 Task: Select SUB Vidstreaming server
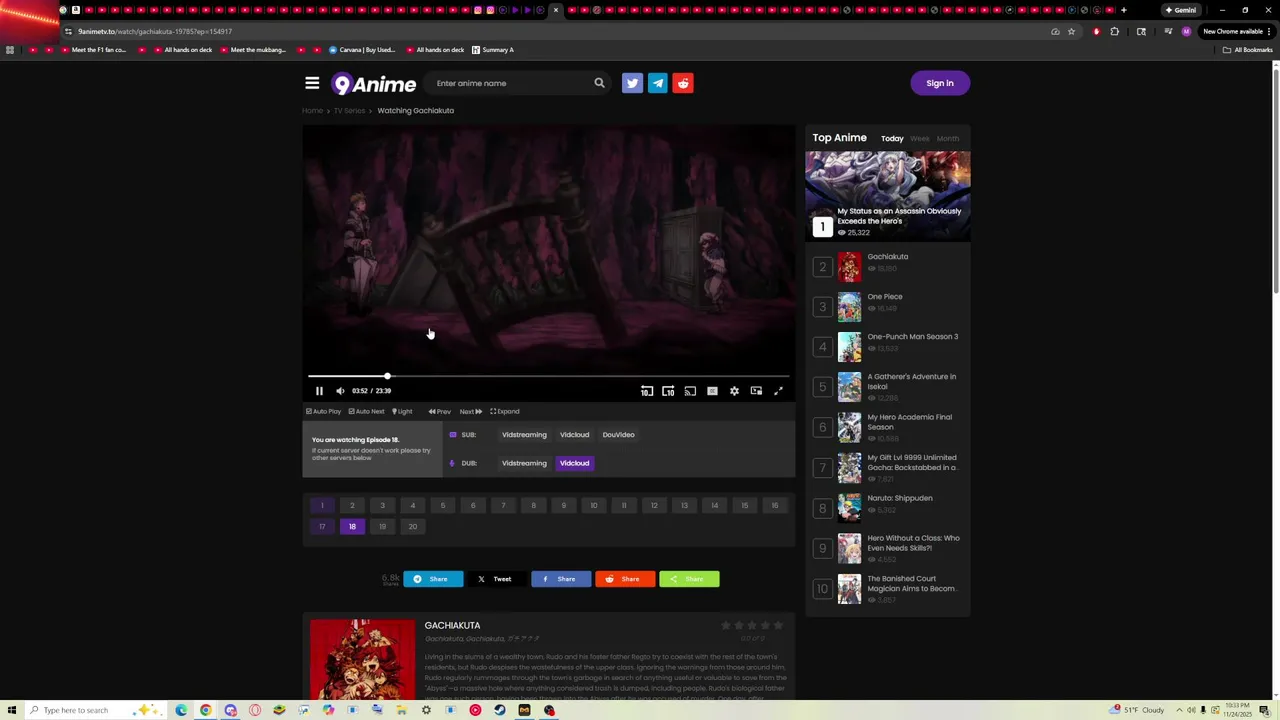tap(524, 435)
